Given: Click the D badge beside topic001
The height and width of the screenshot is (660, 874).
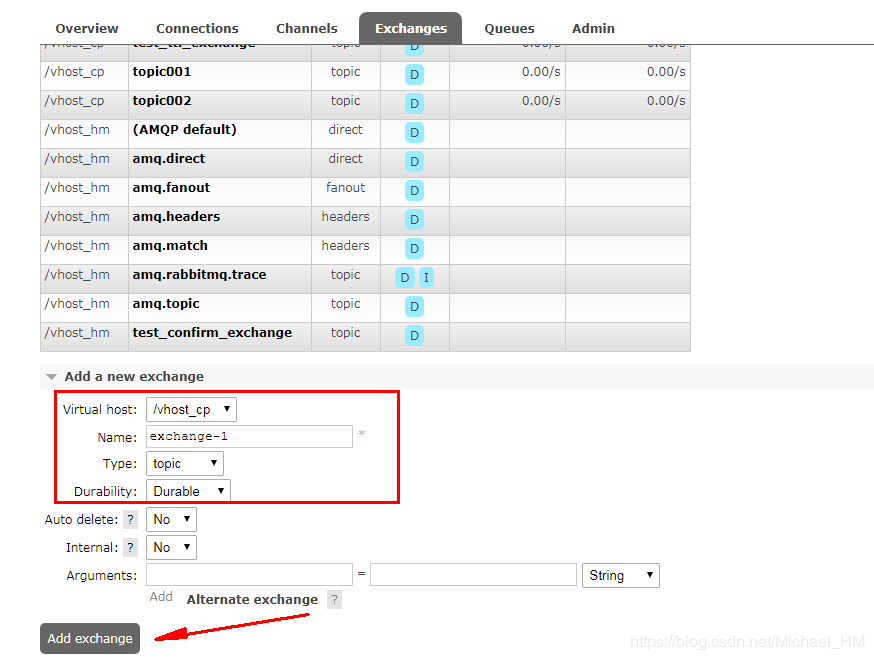Looking at the screenshot, I should 414,74.
